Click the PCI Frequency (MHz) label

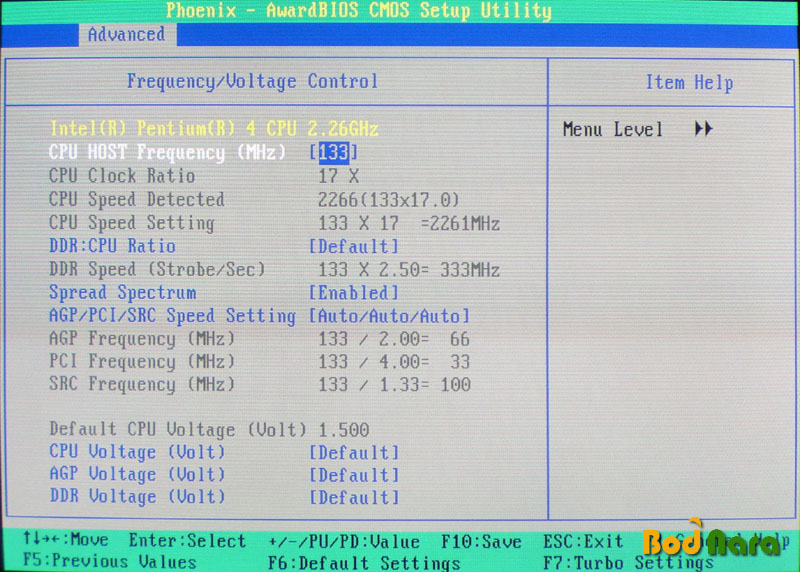142,362
